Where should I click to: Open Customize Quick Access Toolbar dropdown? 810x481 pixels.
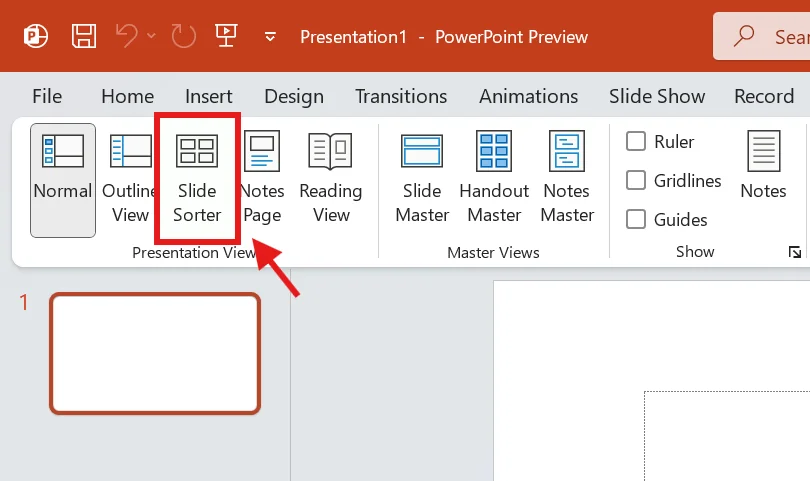click(x=269, y=38)
